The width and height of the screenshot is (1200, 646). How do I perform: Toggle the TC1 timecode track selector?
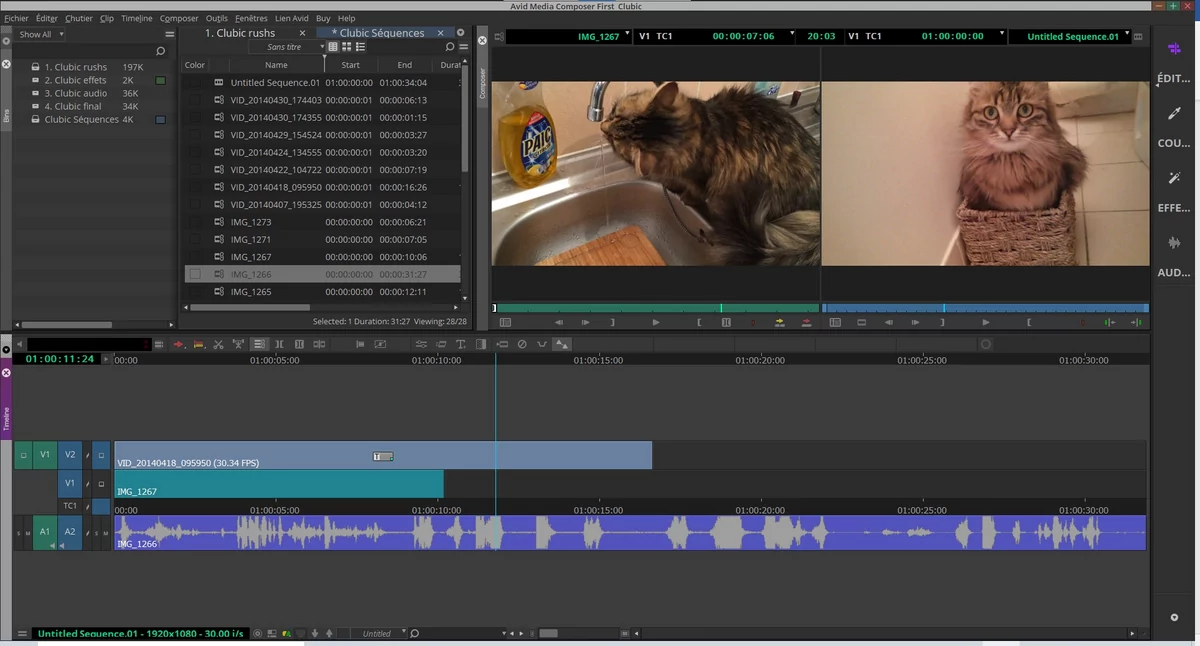pos(70,506)
